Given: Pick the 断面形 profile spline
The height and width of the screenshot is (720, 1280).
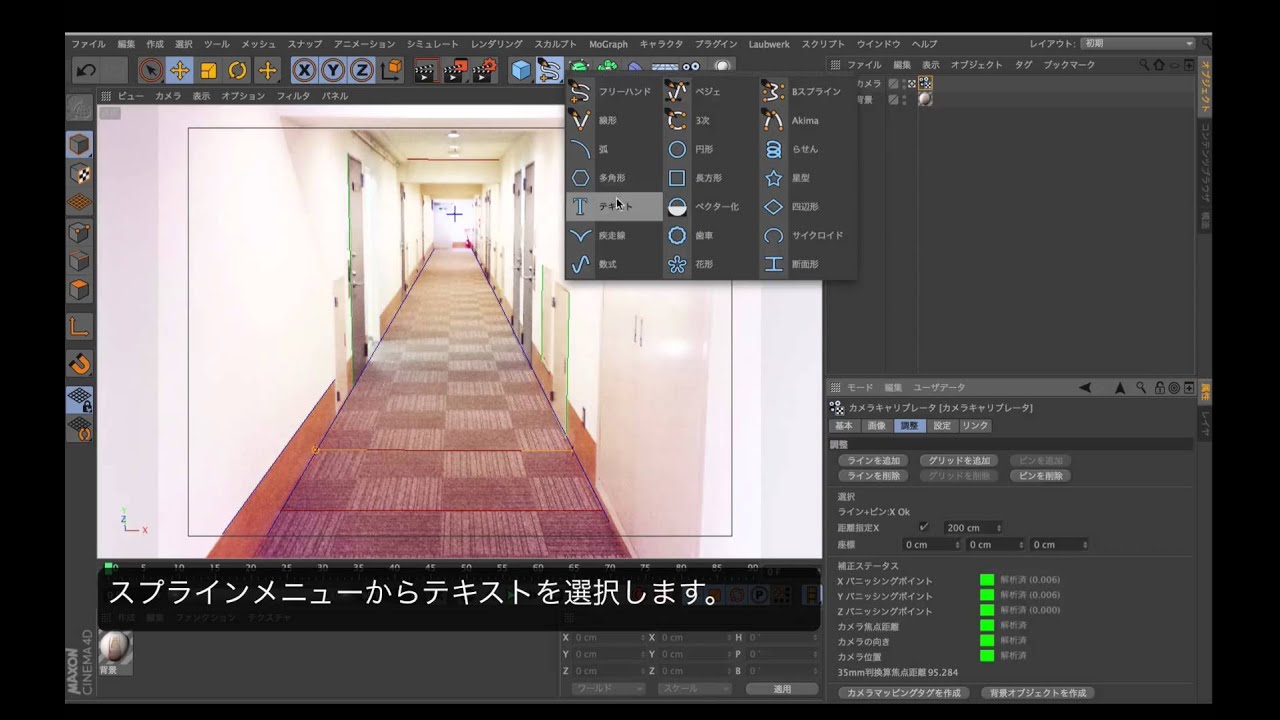Looking at the screenshot, I should [808, 265].
